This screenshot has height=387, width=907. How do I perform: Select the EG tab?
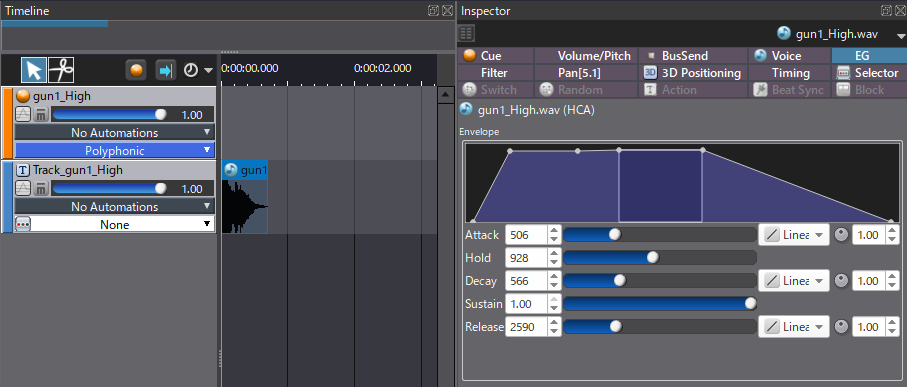[x=869, y=56]
